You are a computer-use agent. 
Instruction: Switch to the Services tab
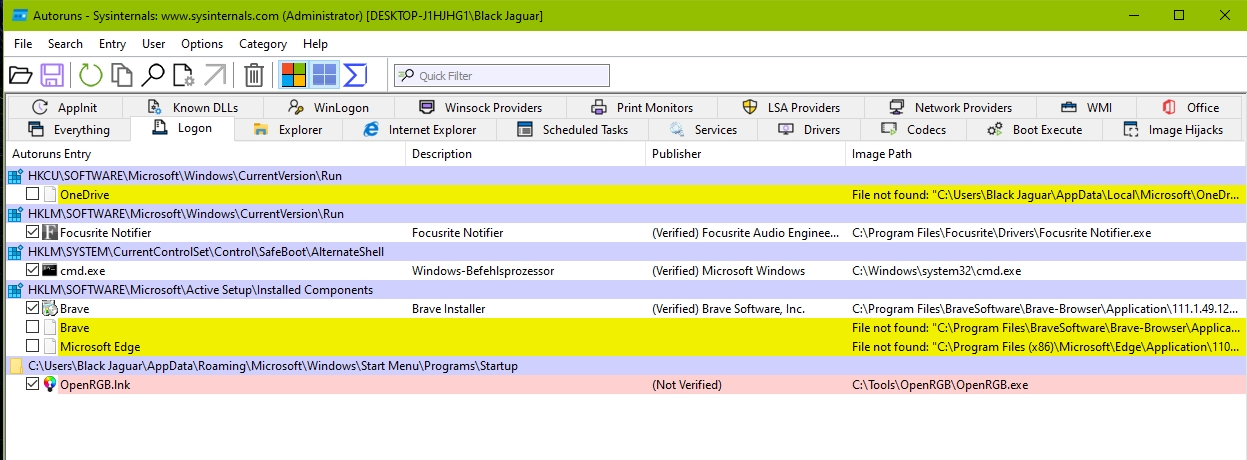703,130
